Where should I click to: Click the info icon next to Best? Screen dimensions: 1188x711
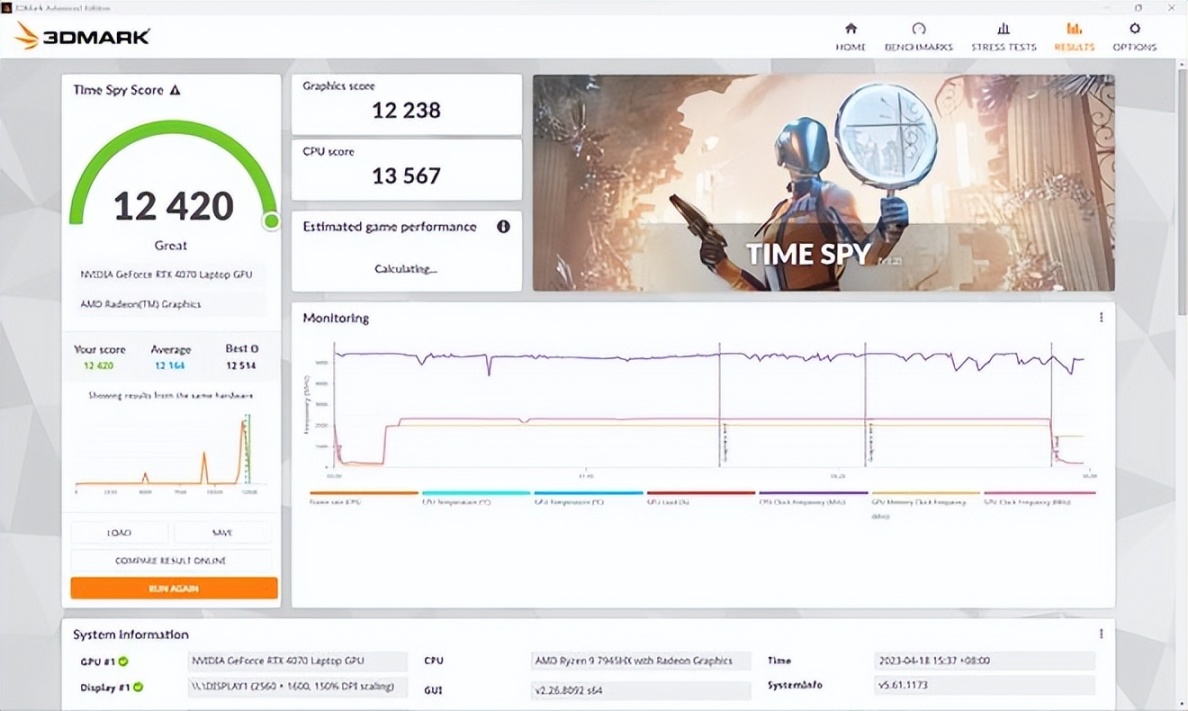254,349
